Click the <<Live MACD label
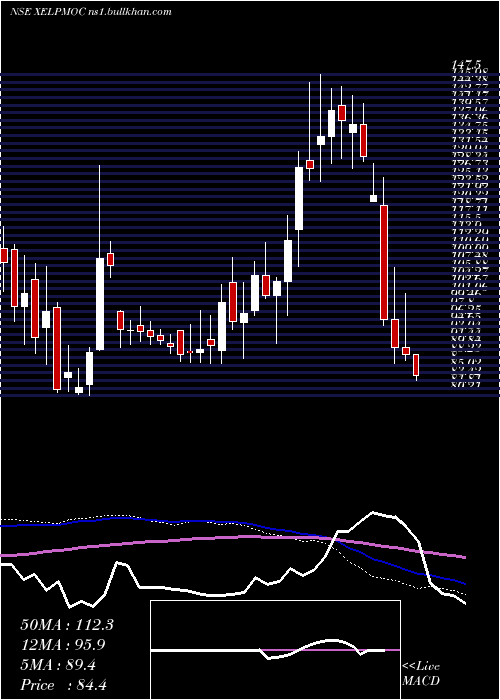This screenshot has height=700, width=500. pyautogui.click(x=421, y=674)
